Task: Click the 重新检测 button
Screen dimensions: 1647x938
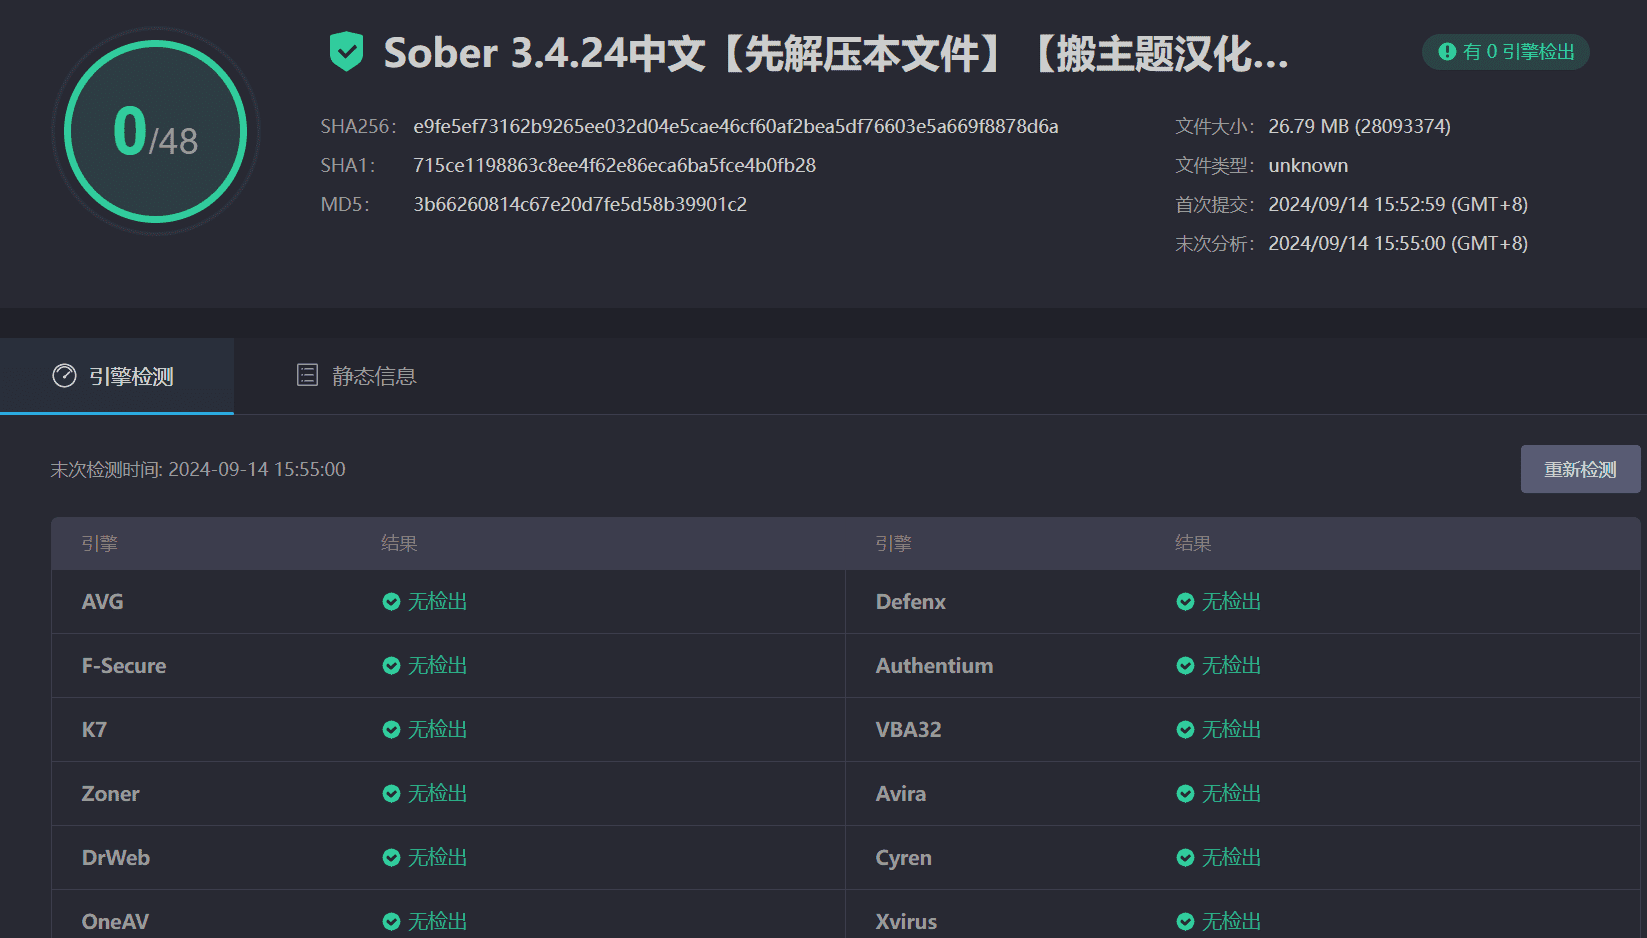Action: (1580, 469)
